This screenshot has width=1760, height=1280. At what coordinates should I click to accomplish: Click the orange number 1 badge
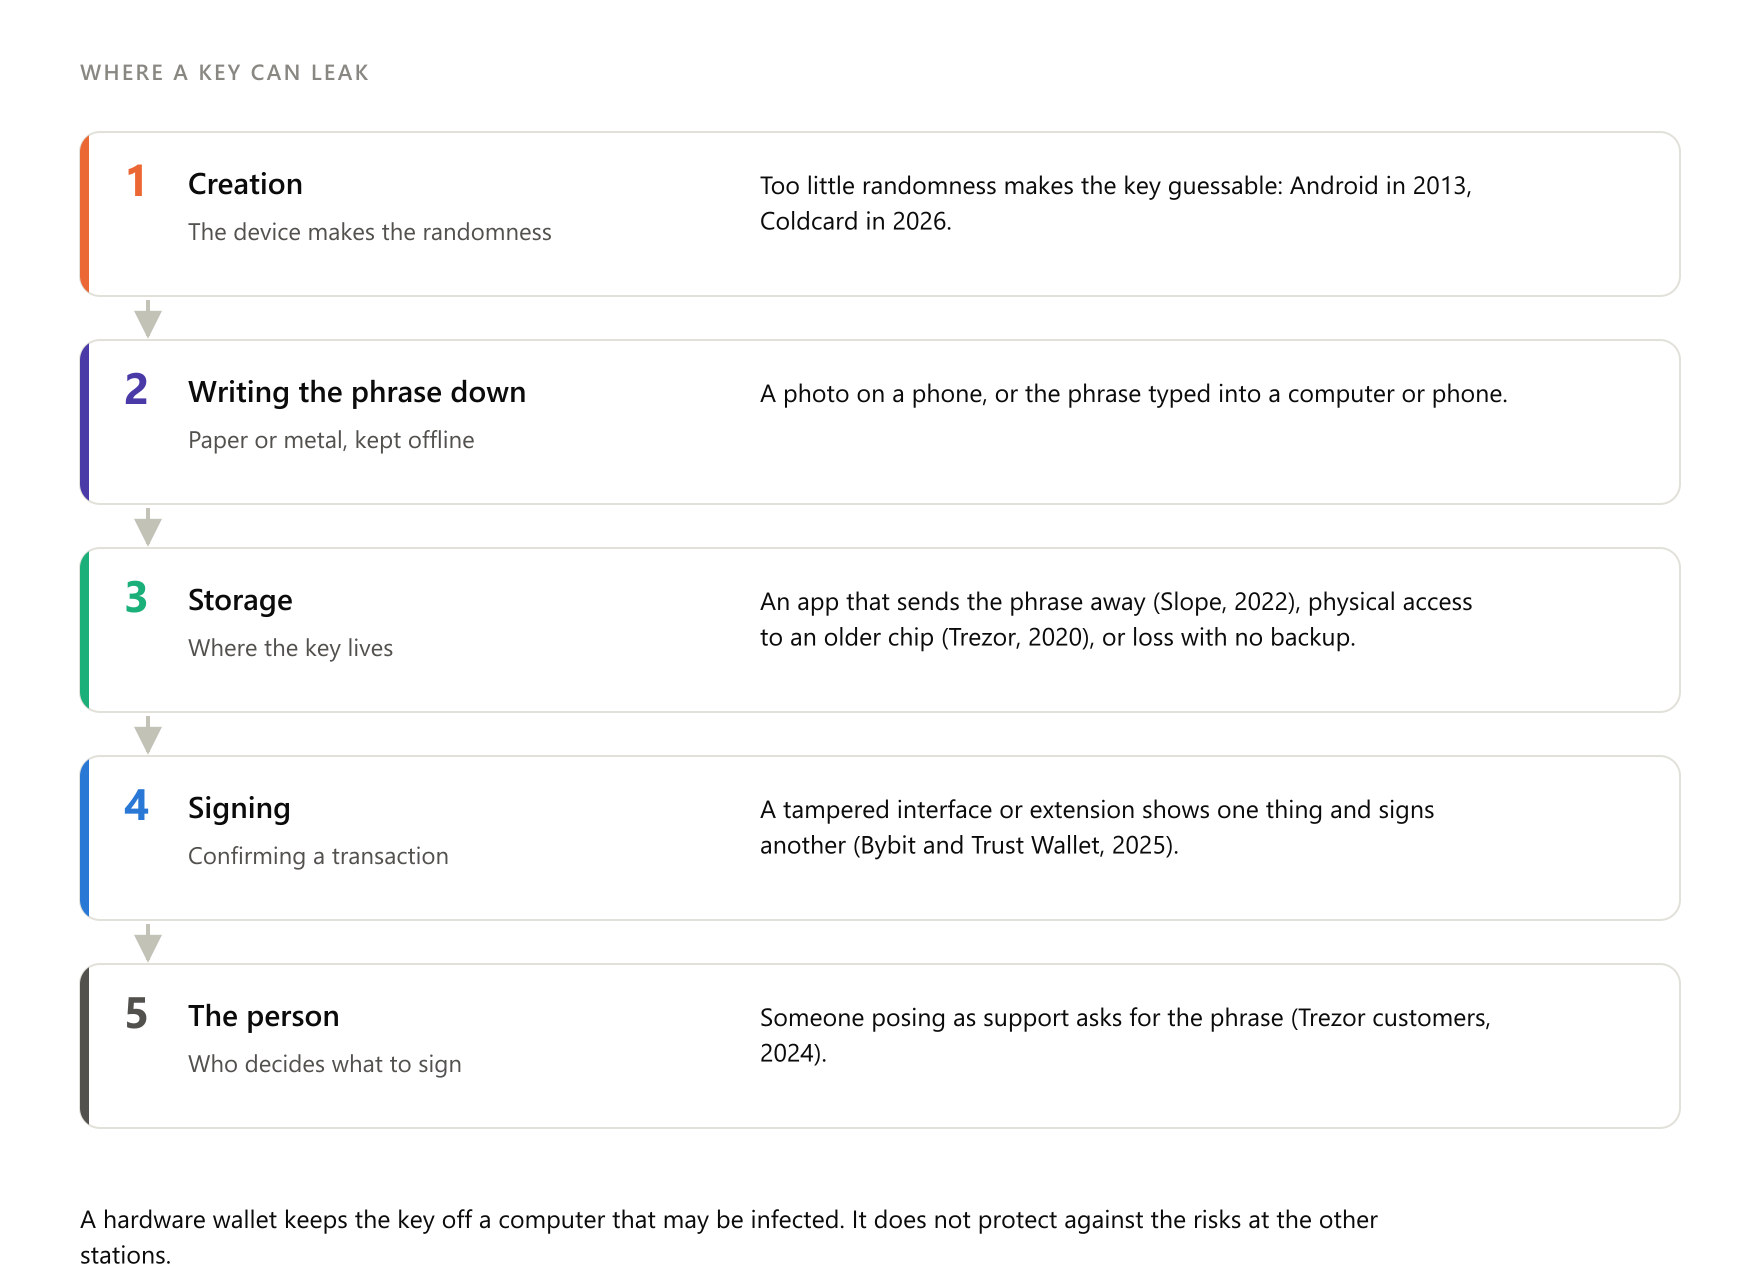click(136, 182)
